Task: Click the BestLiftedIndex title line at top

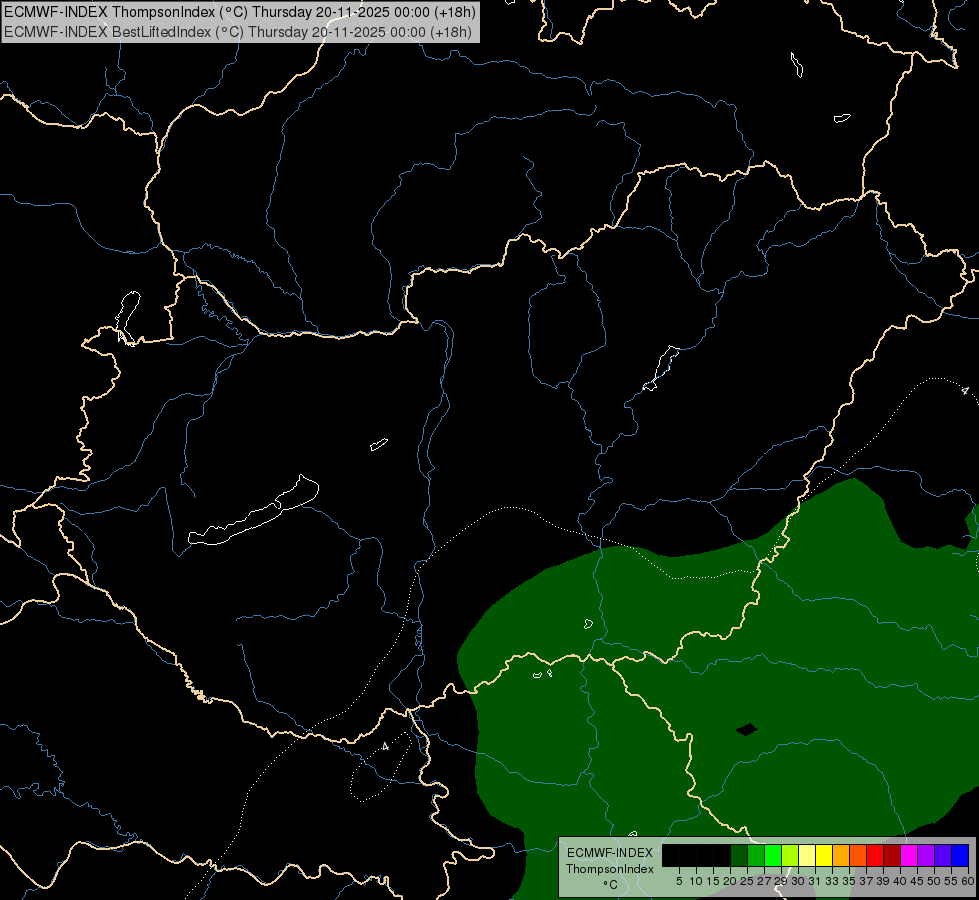Action: point(238,32)
